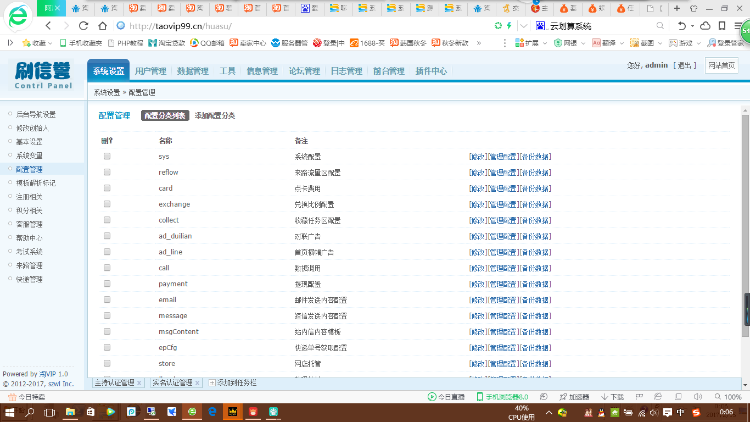Open Windows taskbar search icon

click(30, 412)
